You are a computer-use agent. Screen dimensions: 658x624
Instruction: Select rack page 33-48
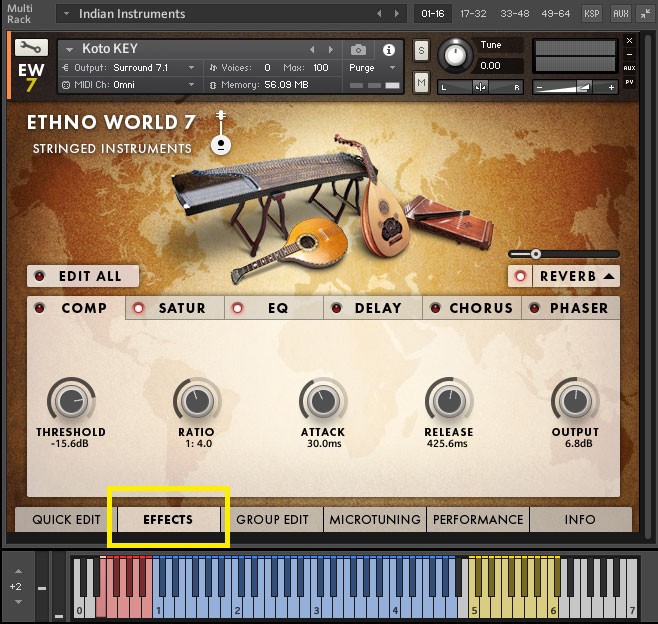514,14
